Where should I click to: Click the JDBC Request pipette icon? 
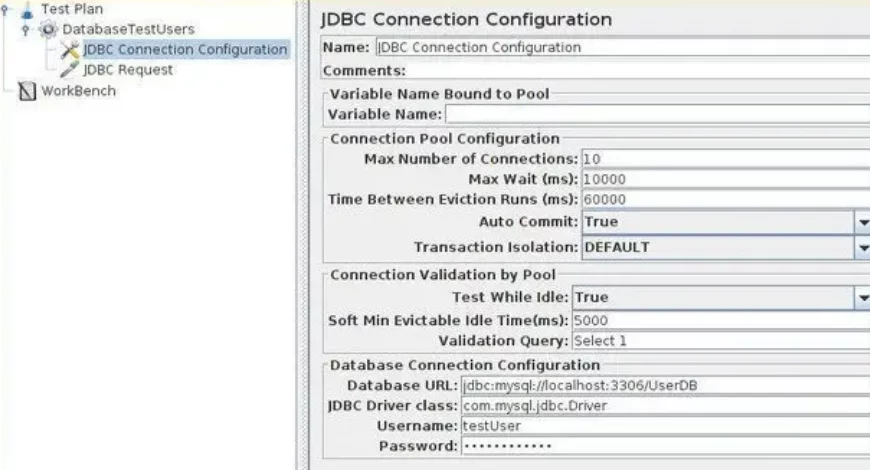pyautogui.click(x=70, y=70)
